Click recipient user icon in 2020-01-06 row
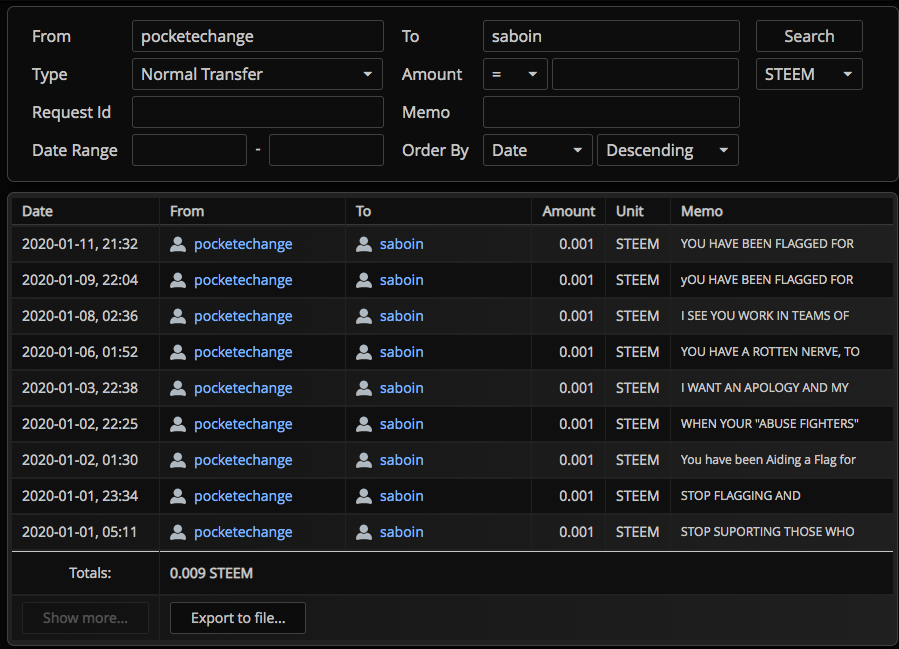The height and width of the screenshot is (649, 899). pos(364,352)
